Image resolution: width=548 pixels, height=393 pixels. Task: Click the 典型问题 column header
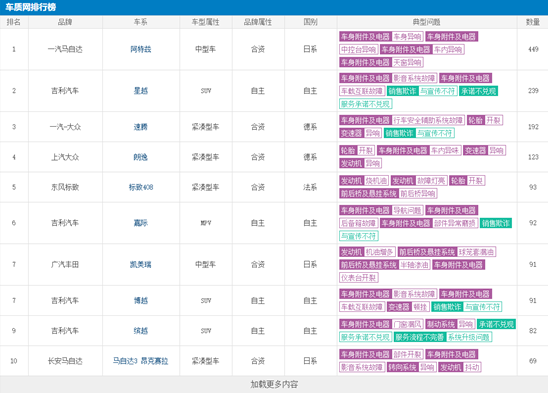click(427, 22)
